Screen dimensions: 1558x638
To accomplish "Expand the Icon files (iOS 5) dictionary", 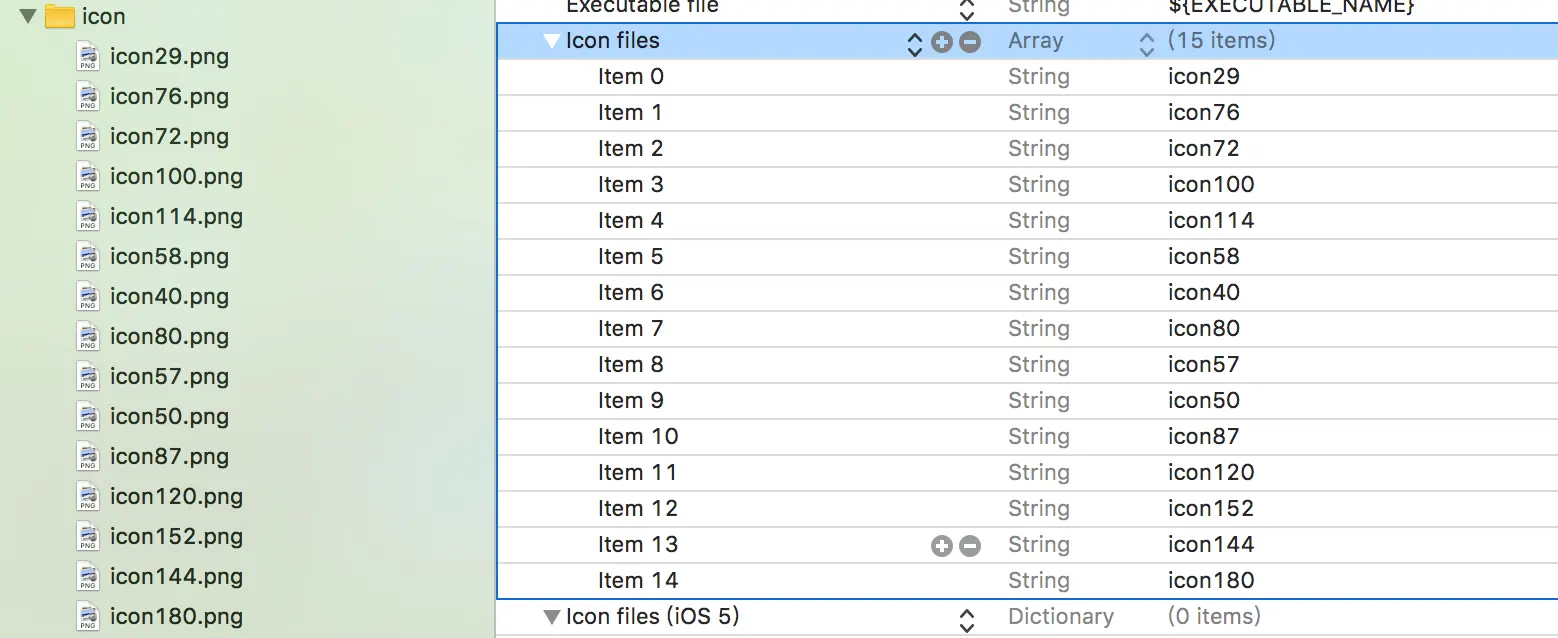I will (551, 617).
